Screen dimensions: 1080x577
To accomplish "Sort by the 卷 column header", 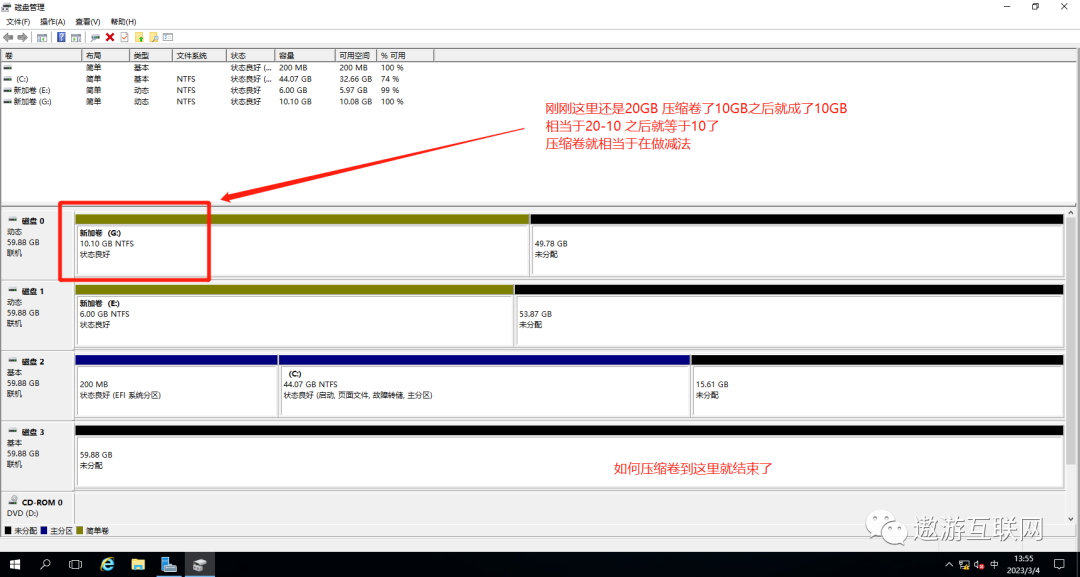I will pyautogui.click(x=41, y=55).
